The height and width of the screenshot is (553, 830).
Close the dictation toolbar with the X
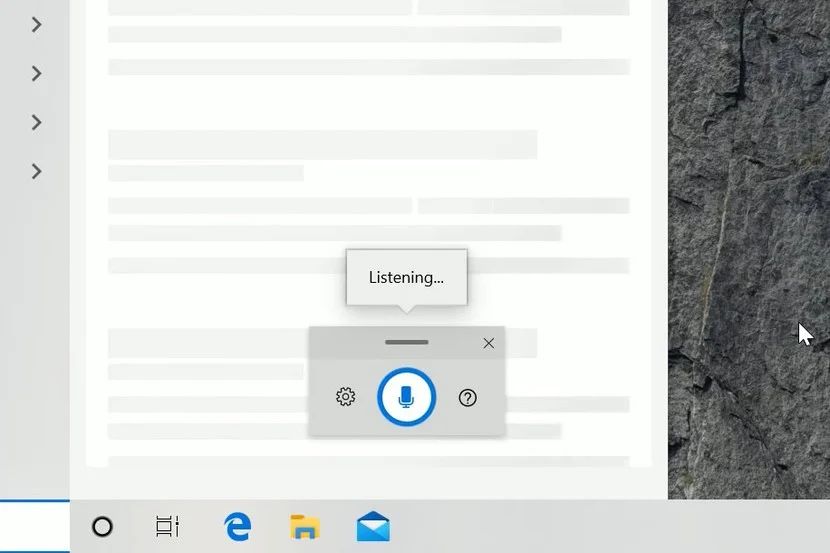click(x=489, y=343)
